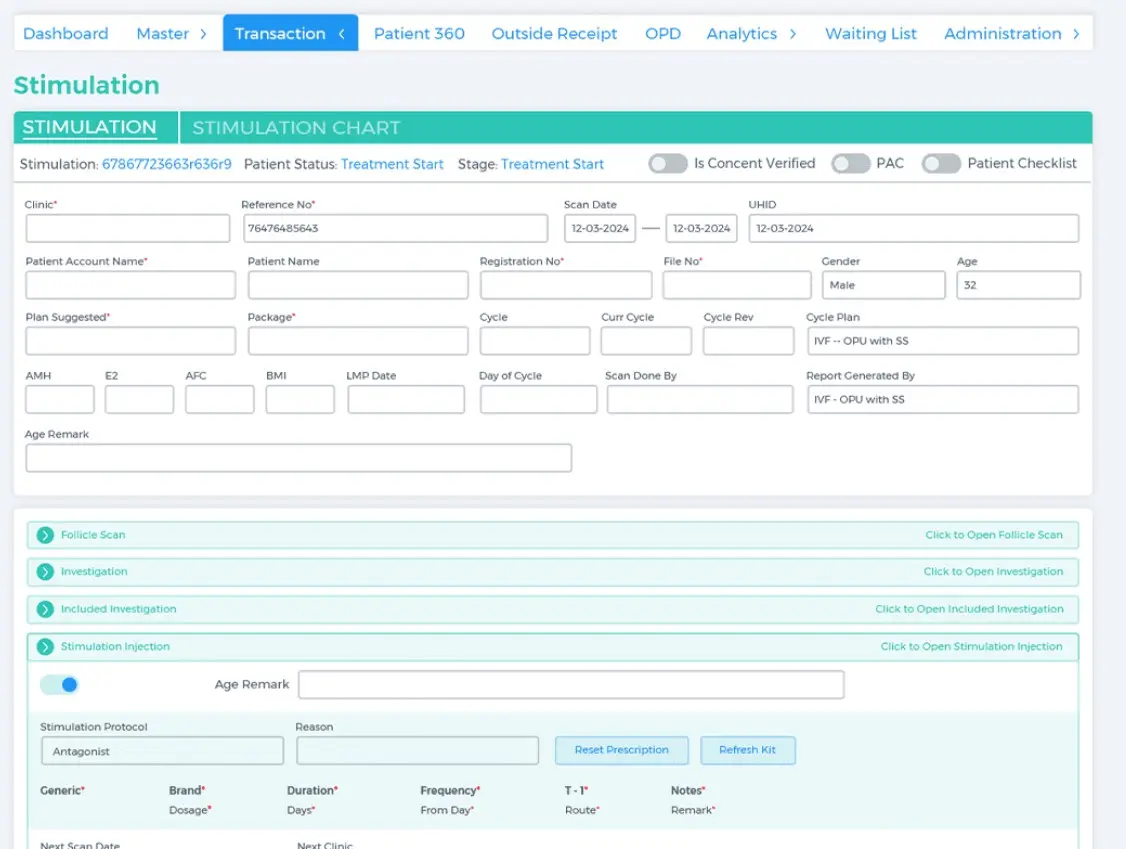Open the Included Investigation chevron icon
Screen dimensions: 1126x849
pyautogui.click(x=44, y=608)
